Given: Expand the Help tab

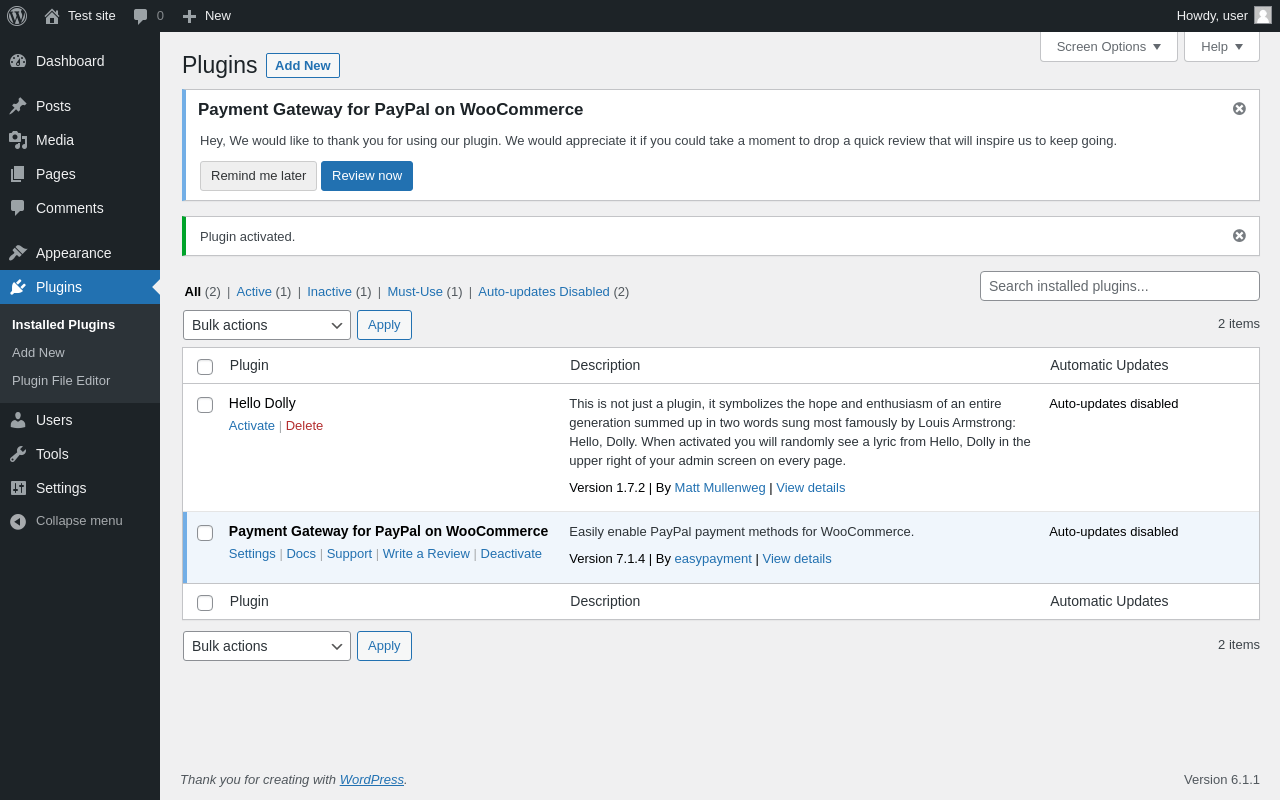Looking at the screenshot, I should 1221,46.
